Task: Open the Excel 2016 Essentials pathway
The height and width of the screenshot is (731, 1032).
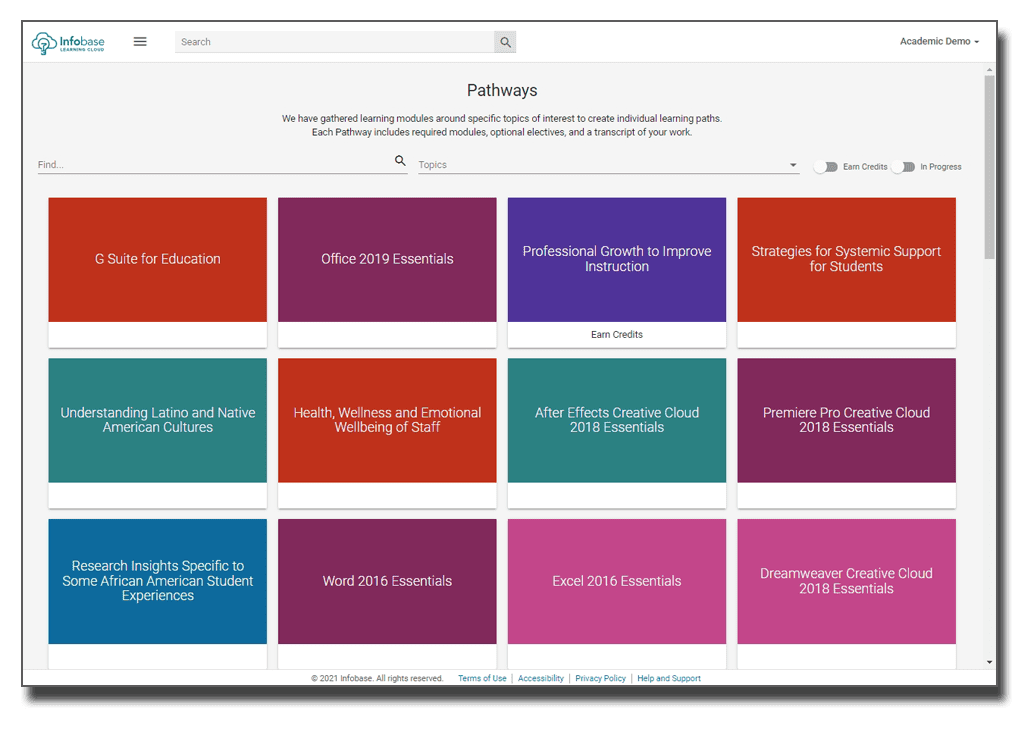Action: point(617,593)
